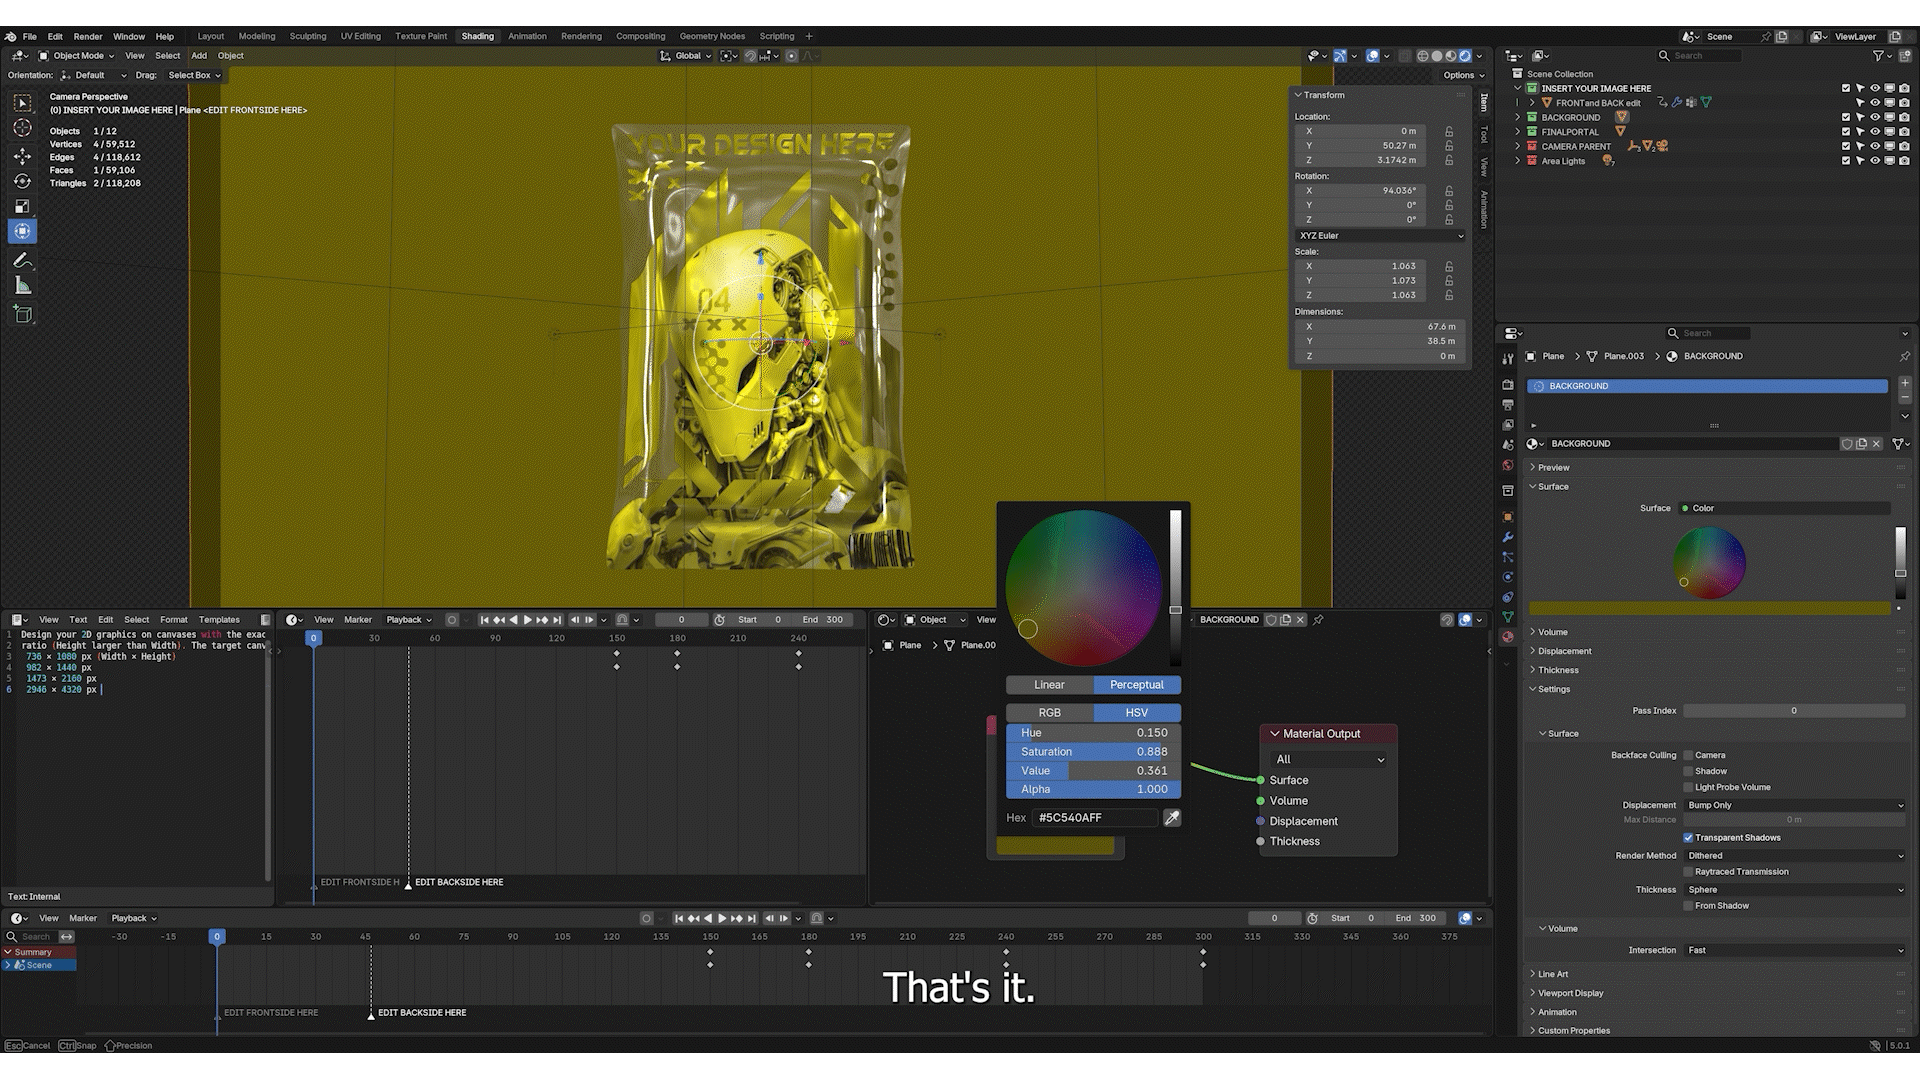Screen dimensions: 1920x1080
Task: Add a material slot with the plus button
Action: pos(1904,383)
